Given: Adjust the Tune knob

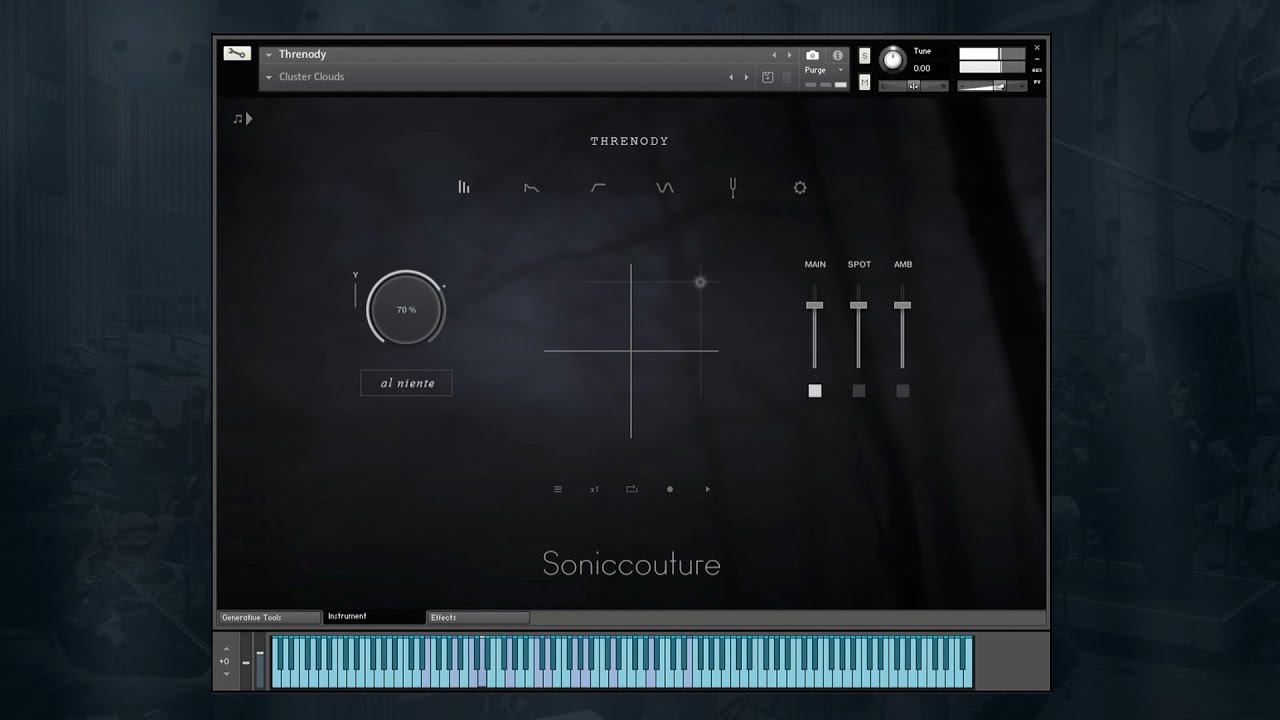Looking at the screenshot, I should (892, 60).
